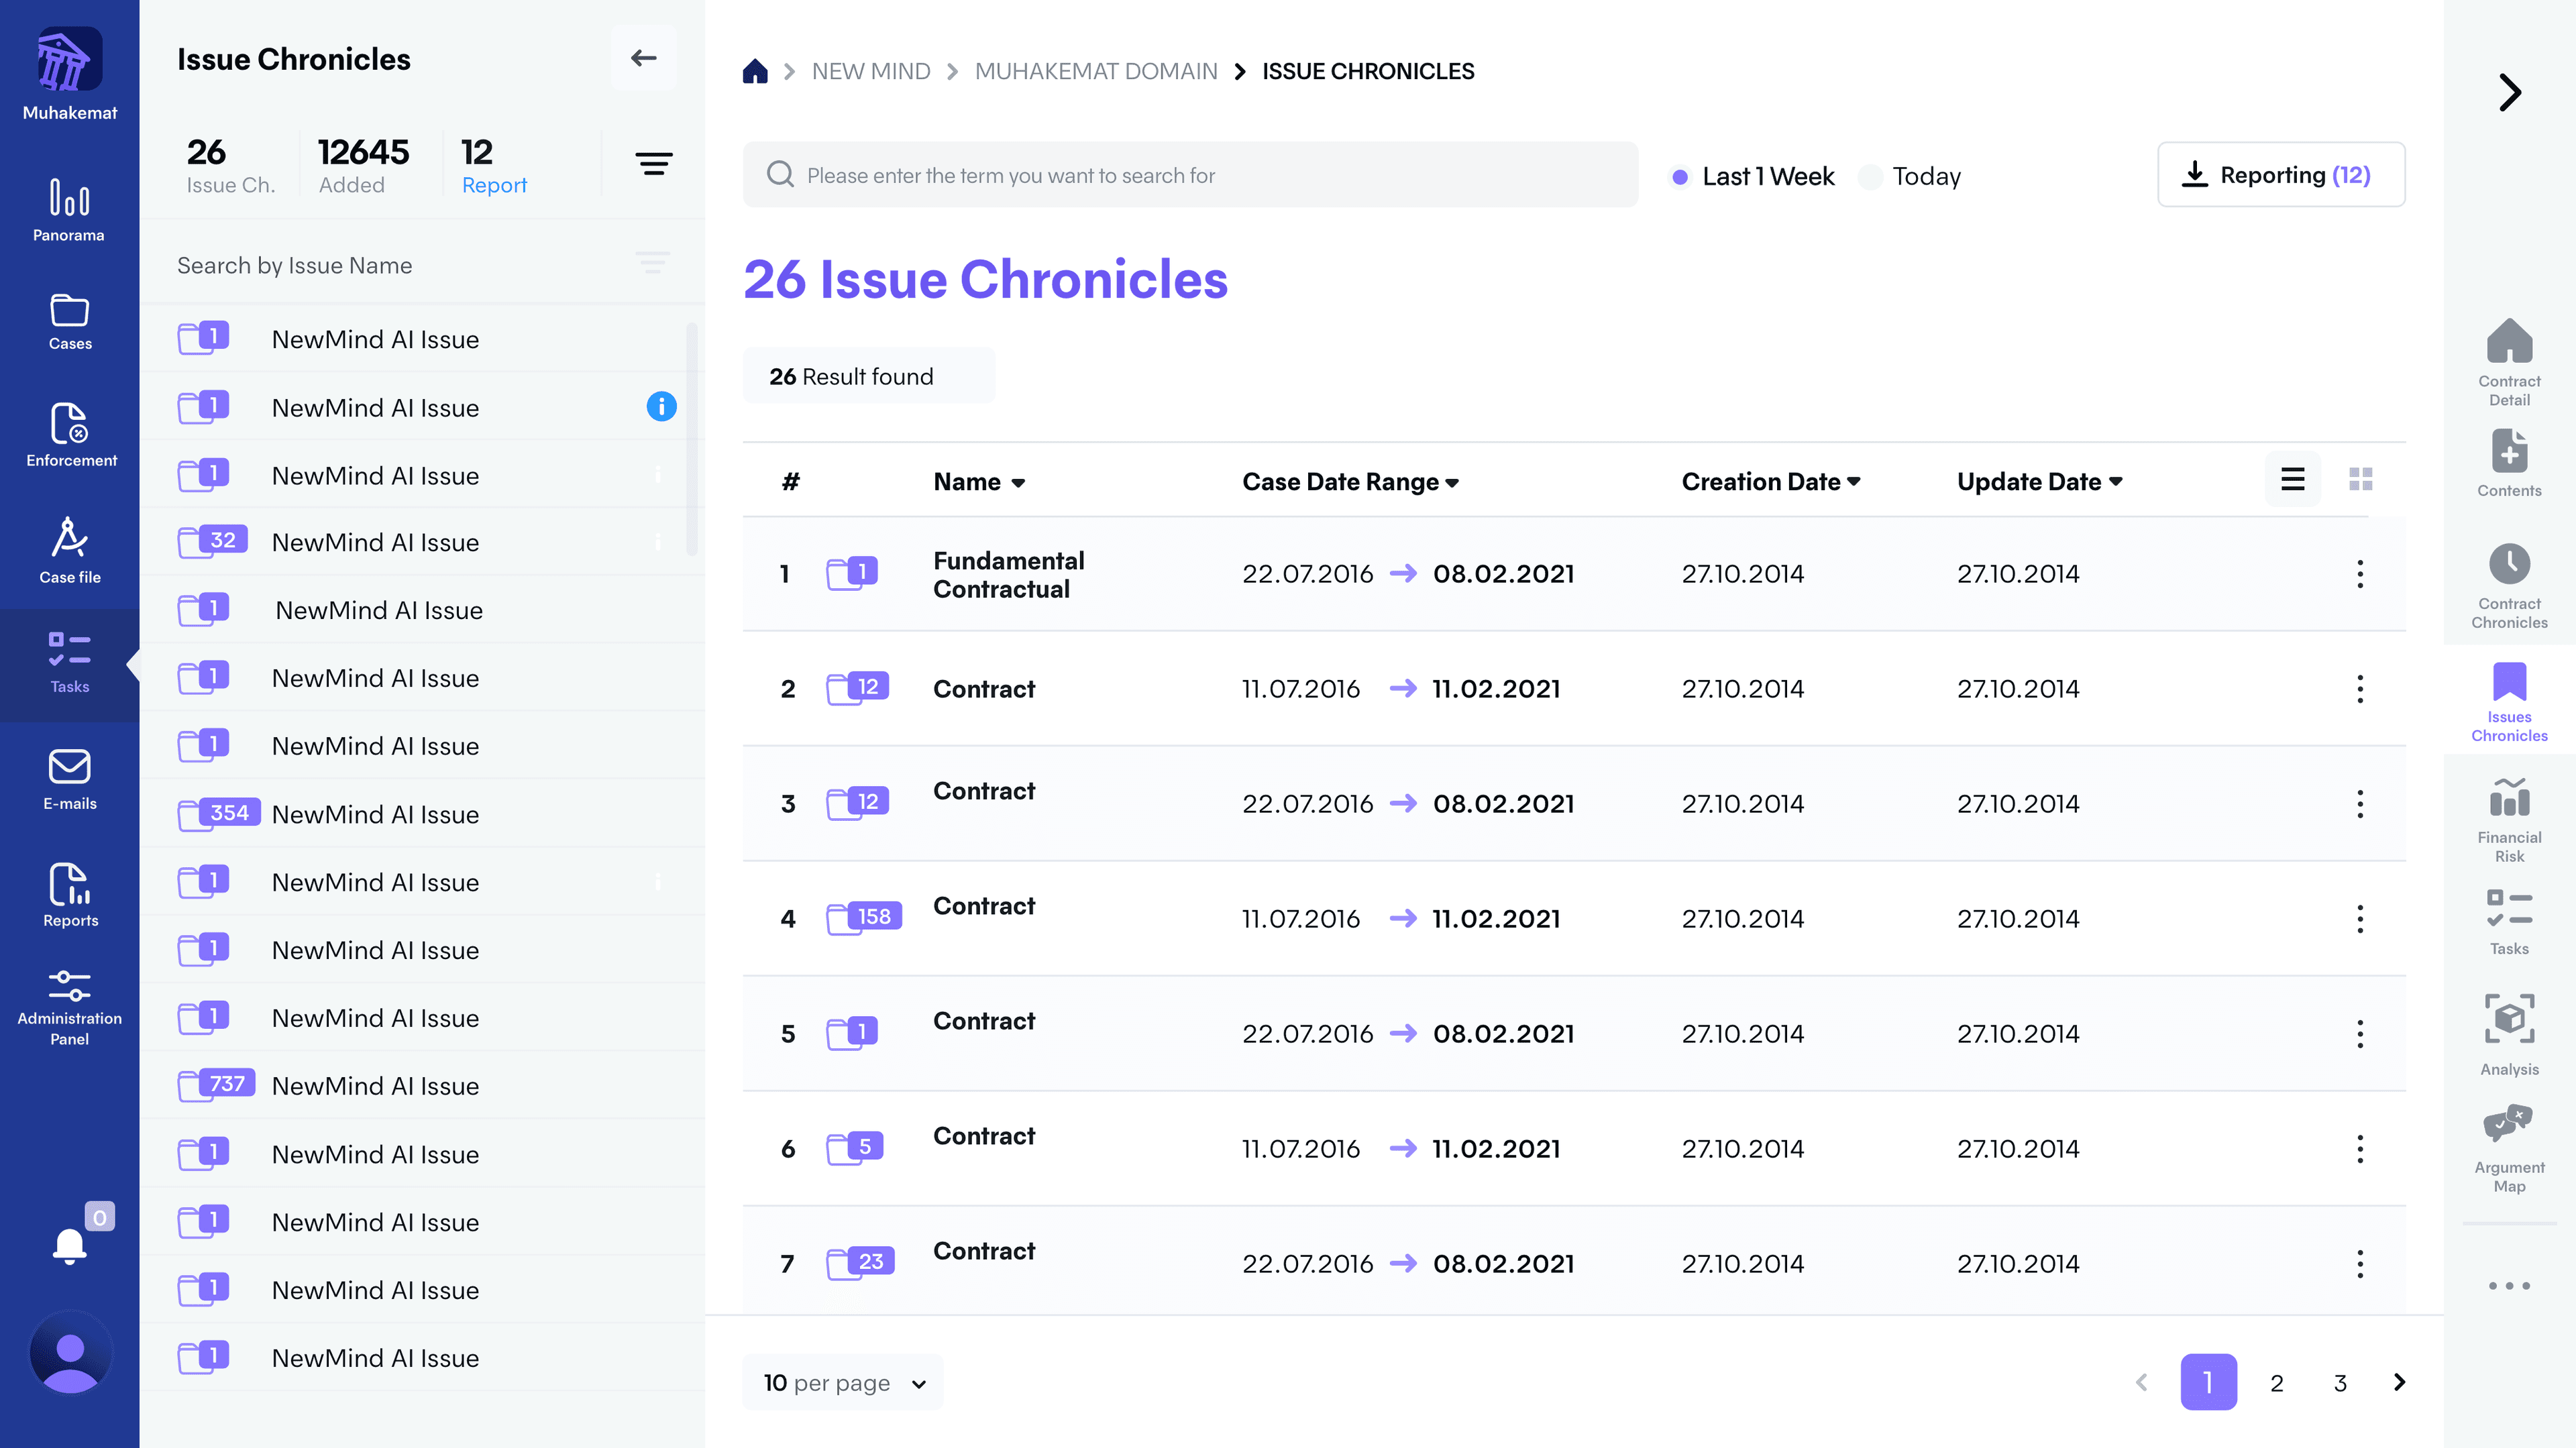Screen dimensions: 2576x1448
Task: Click the notification bell icon
Action: (x=69, y=1246)
